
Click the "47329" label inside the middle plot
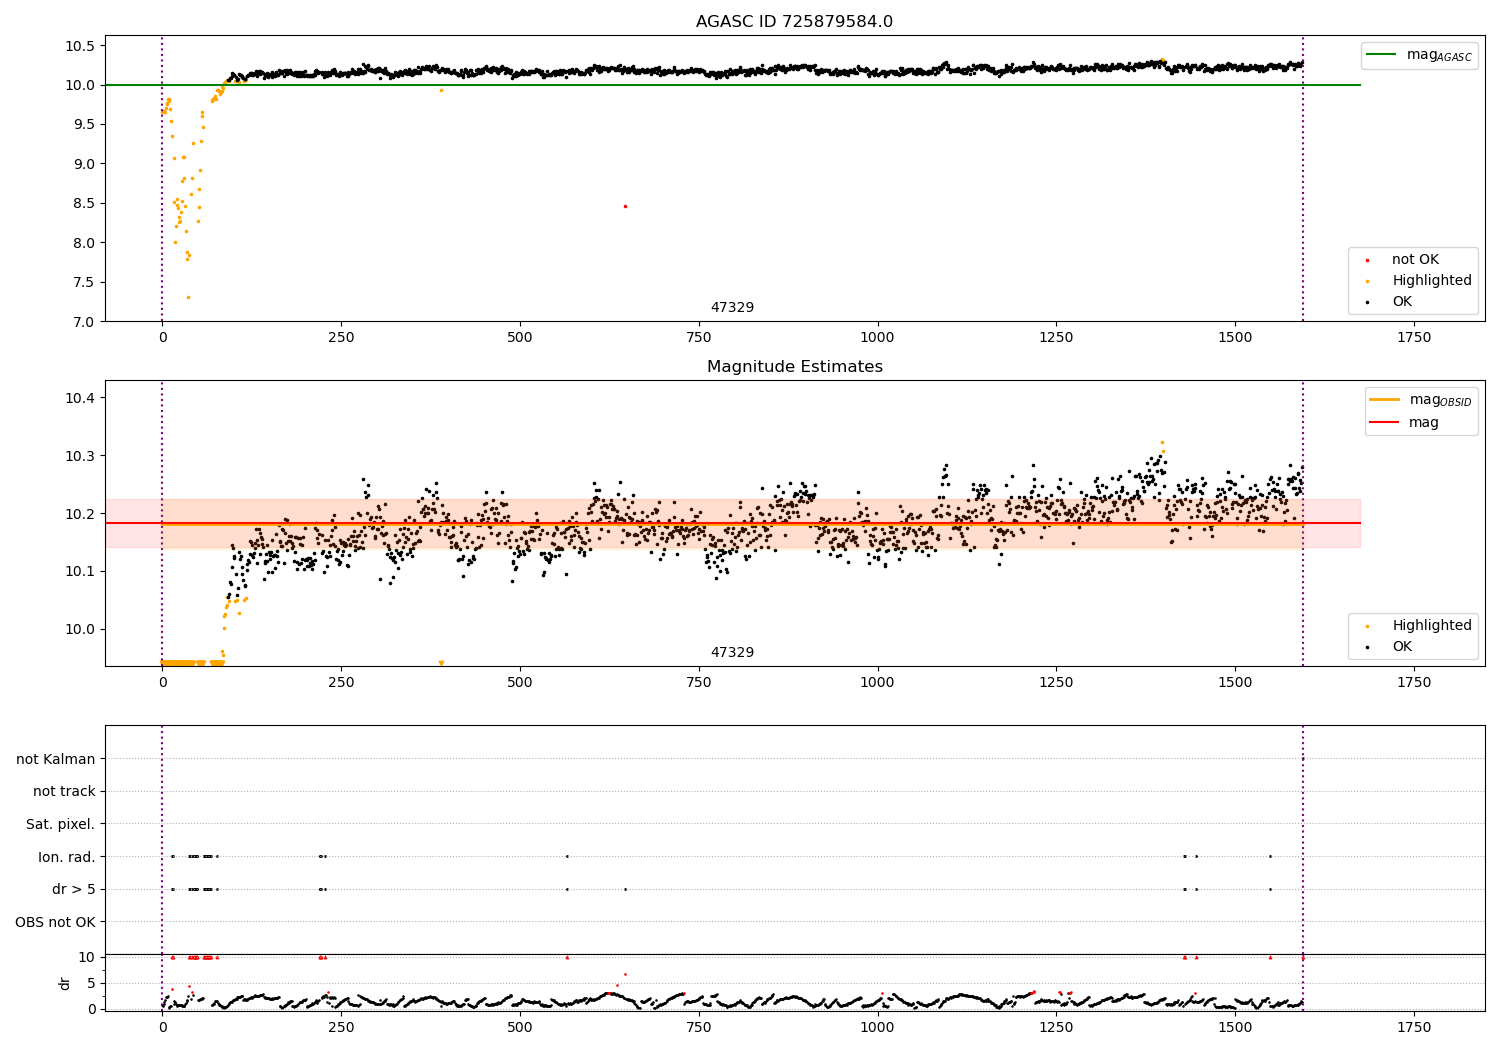(732, 653)
